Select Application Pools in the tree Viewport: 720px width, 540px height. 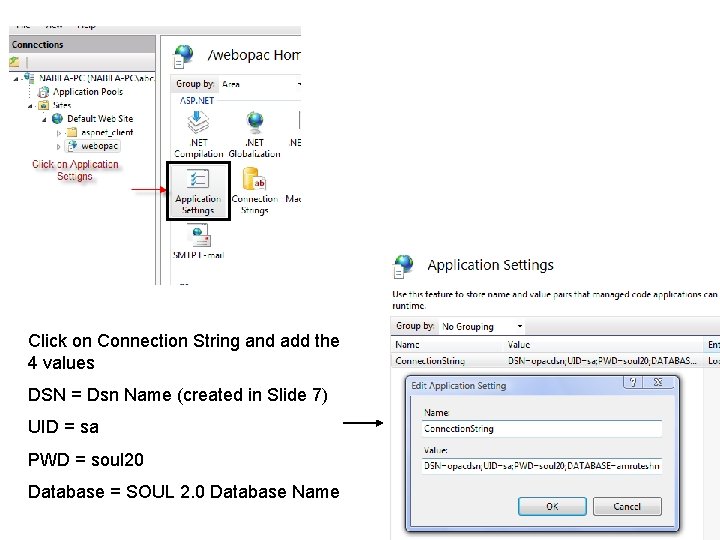[x=81, y=92]
